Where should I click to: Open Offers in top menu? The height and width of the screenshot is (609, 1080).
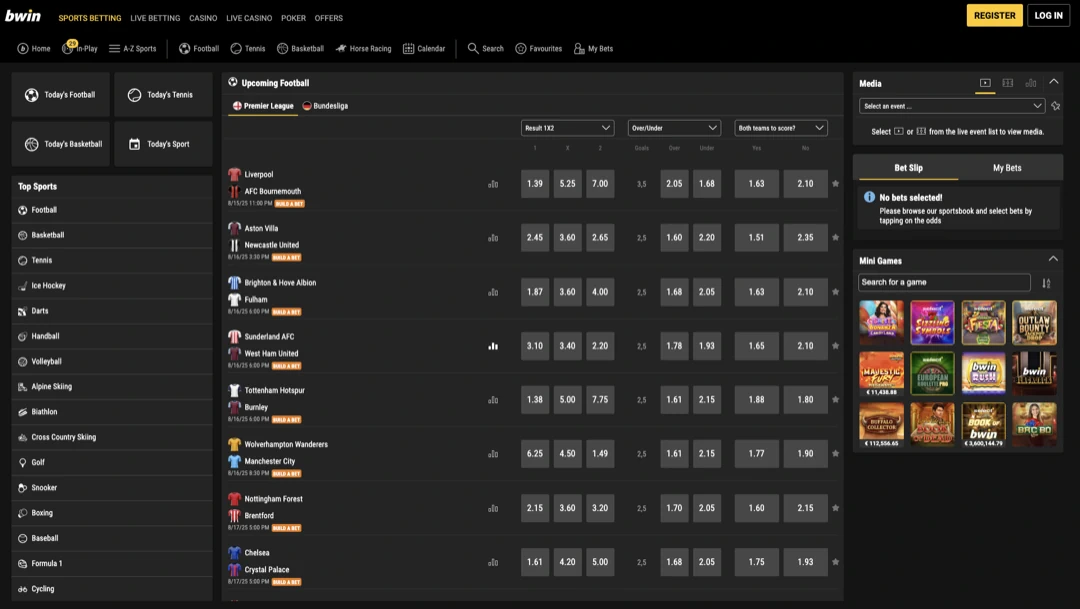coord(329,18)
